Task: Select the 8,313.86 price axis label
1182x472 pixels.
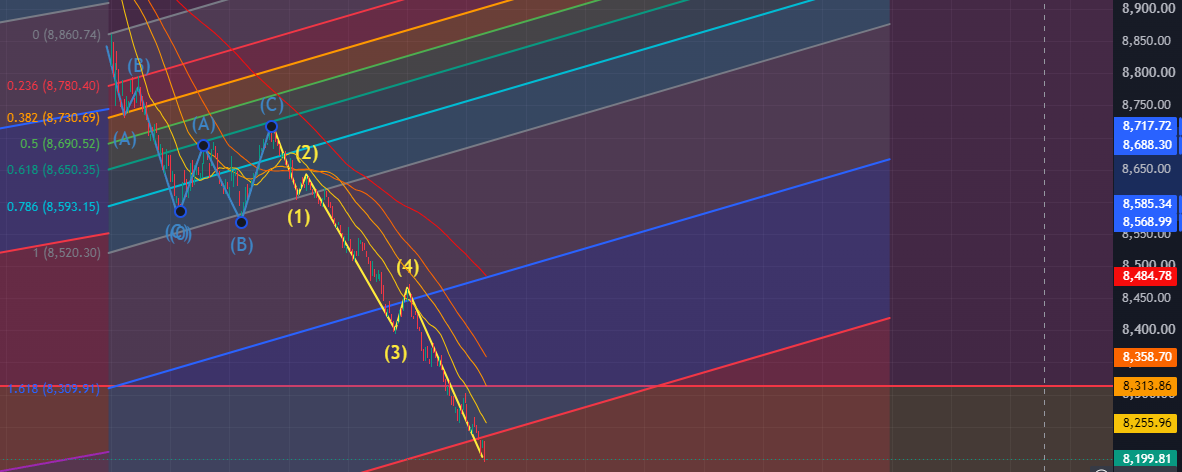Action: point(1146,386)
